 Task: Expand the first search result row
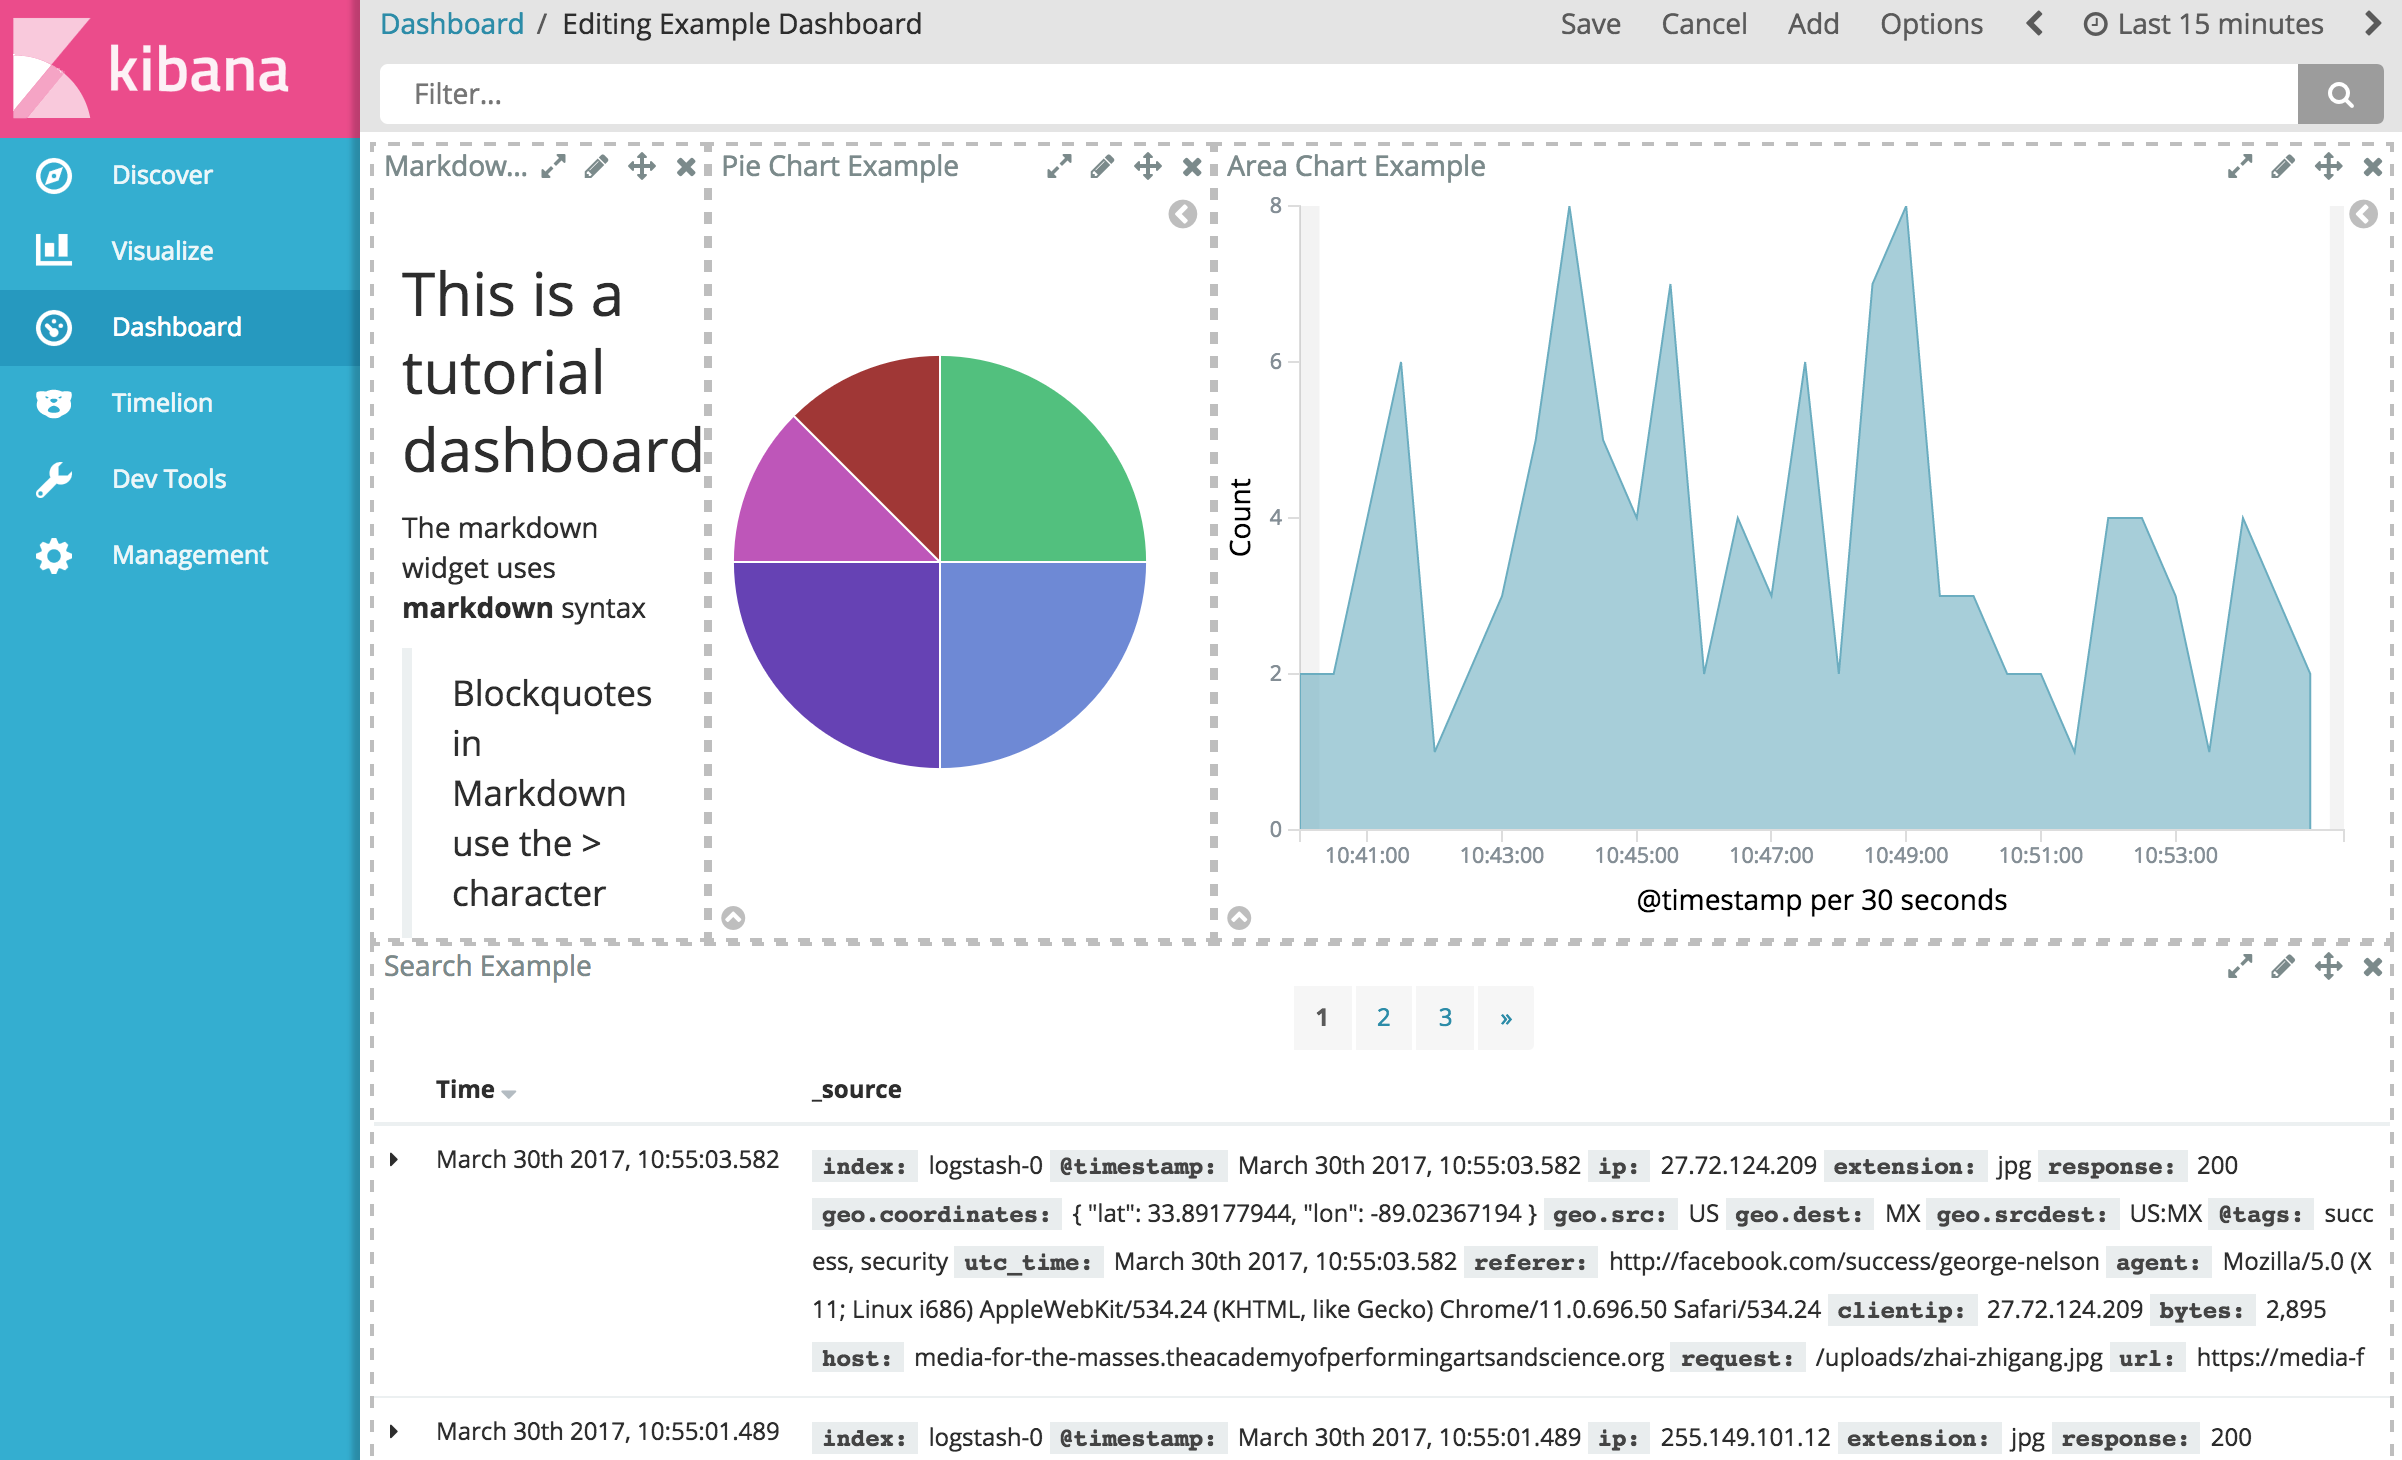(395, 1160)
